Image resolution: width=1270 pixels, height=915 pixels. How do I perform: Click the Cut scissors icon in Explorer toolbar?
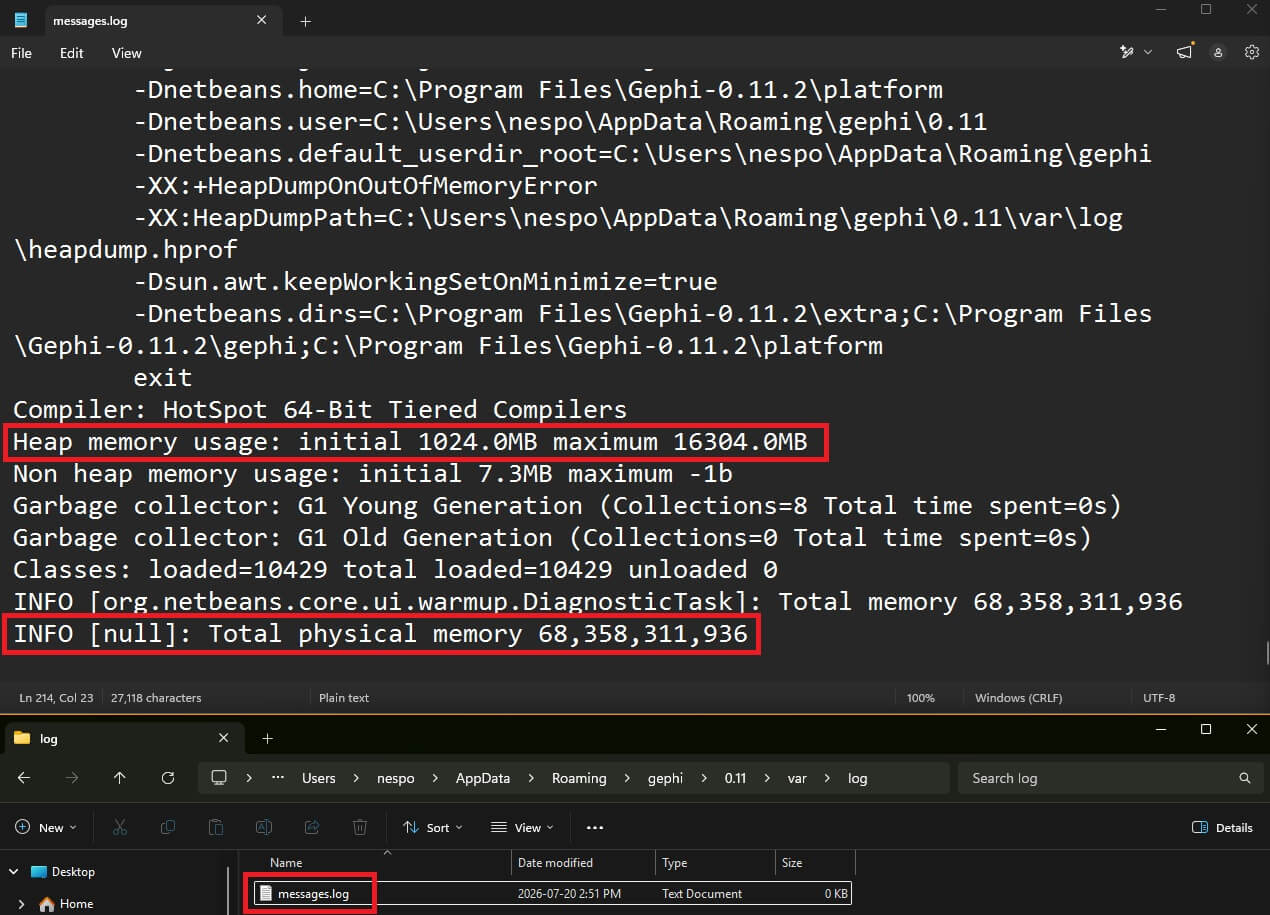(120, 827)
